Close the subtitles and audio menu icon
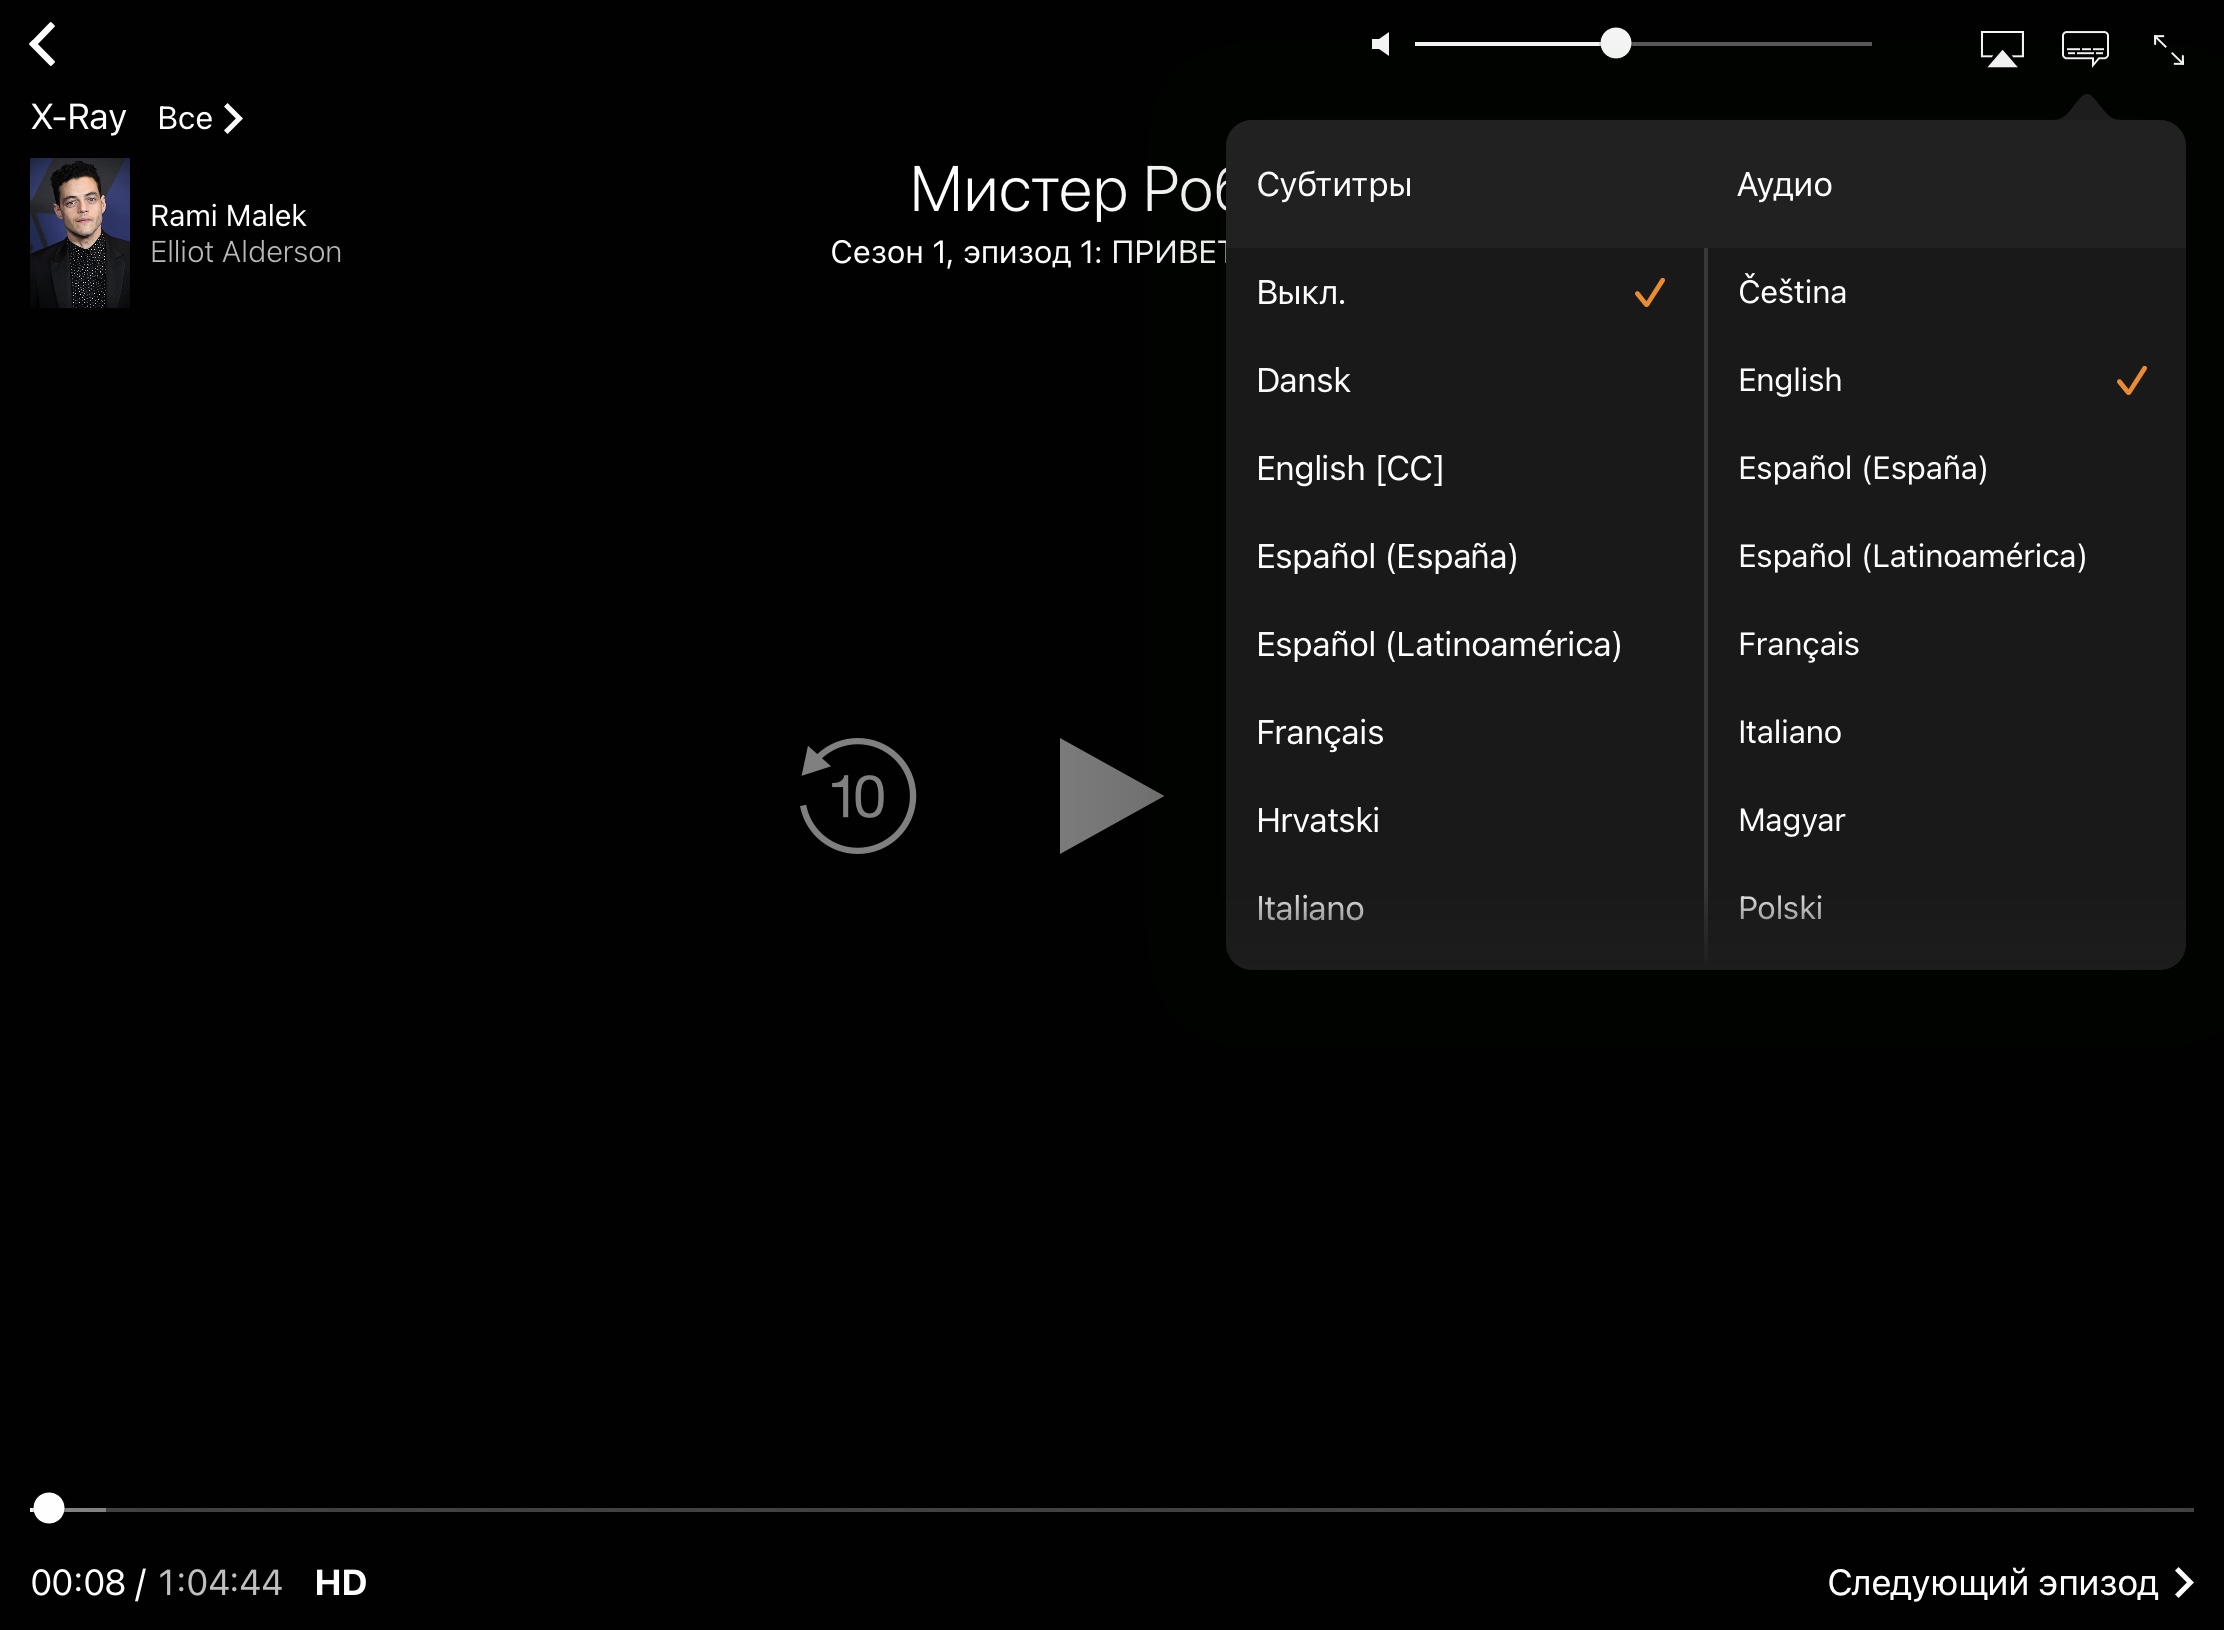 [x=2085, y=48]
